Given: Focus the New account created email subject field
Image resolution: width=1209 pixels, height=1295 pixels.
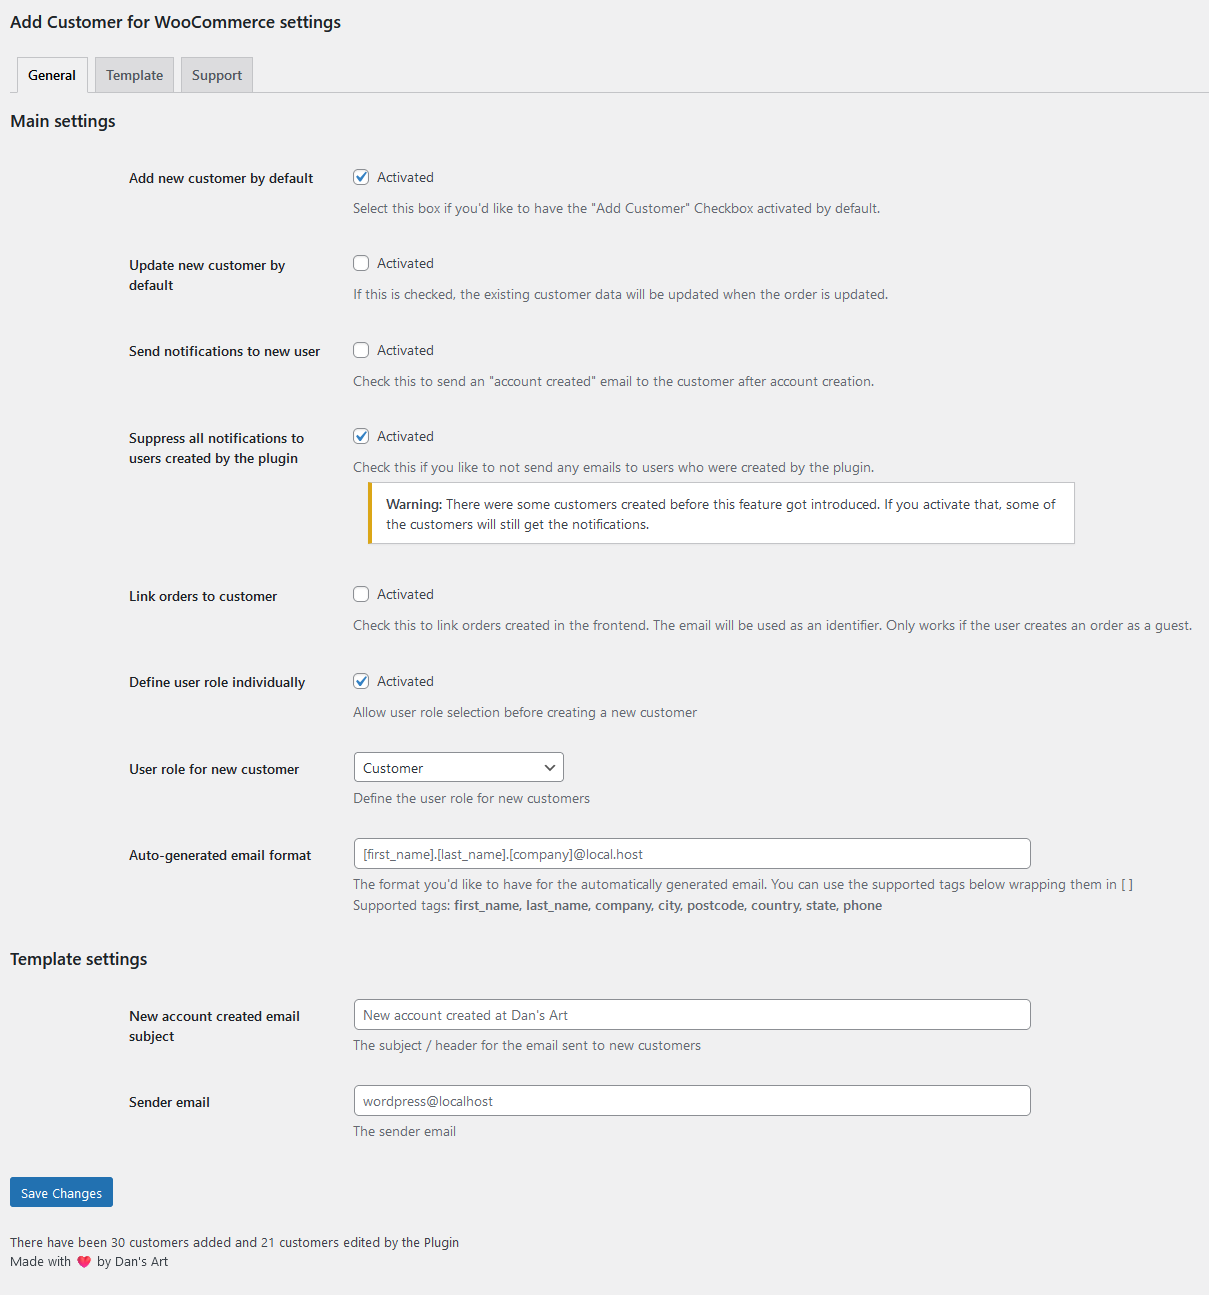Looking at the screenshot, I should (x=692, y=1014).
